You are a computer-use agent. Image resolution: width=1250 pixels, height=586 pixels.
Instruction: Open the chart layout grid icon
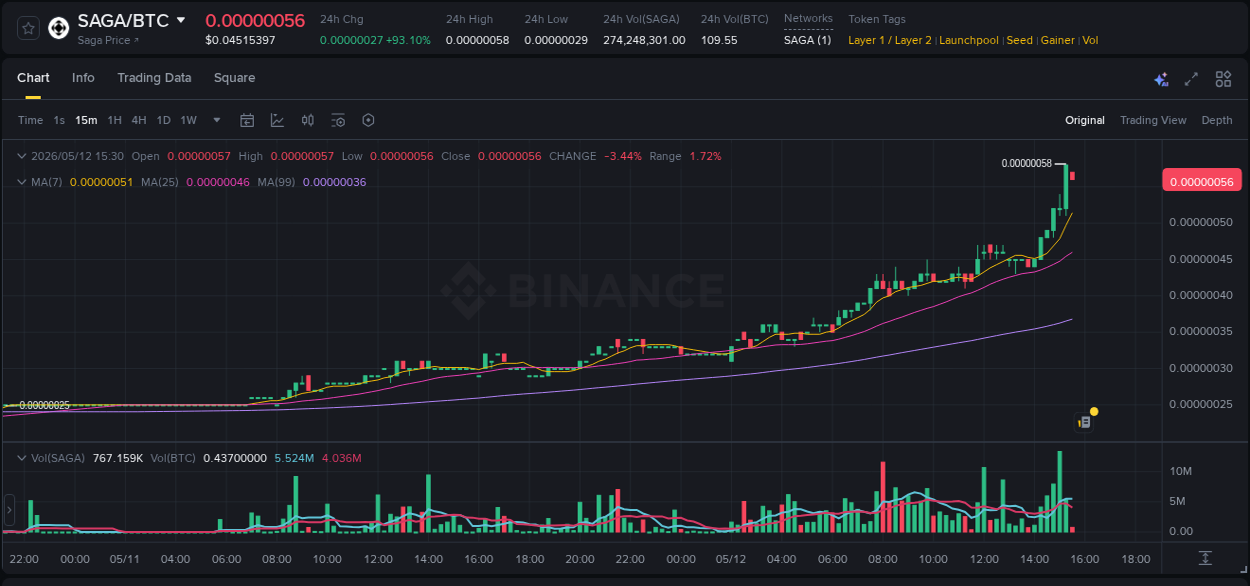point(1223,79)
